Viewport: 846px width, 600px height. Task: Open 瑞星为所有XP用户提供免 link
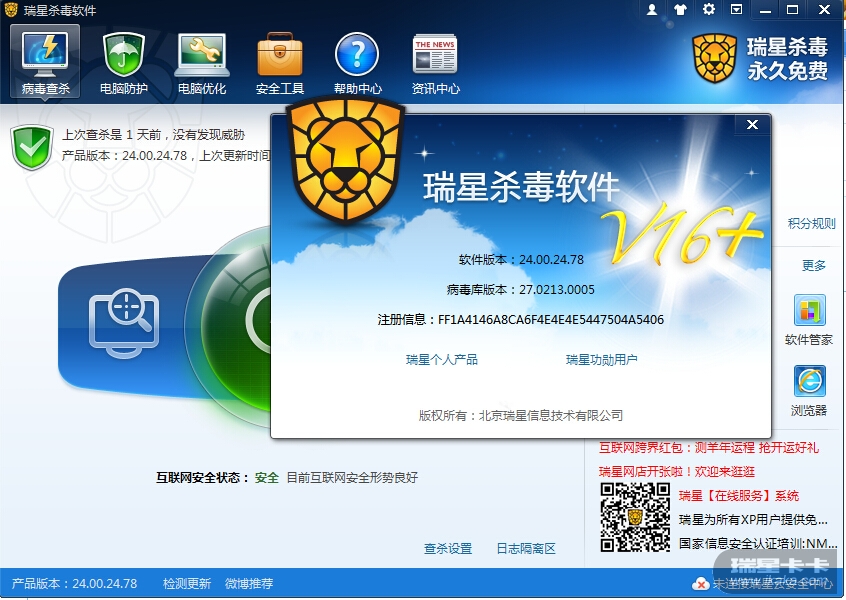pos(753,520)
